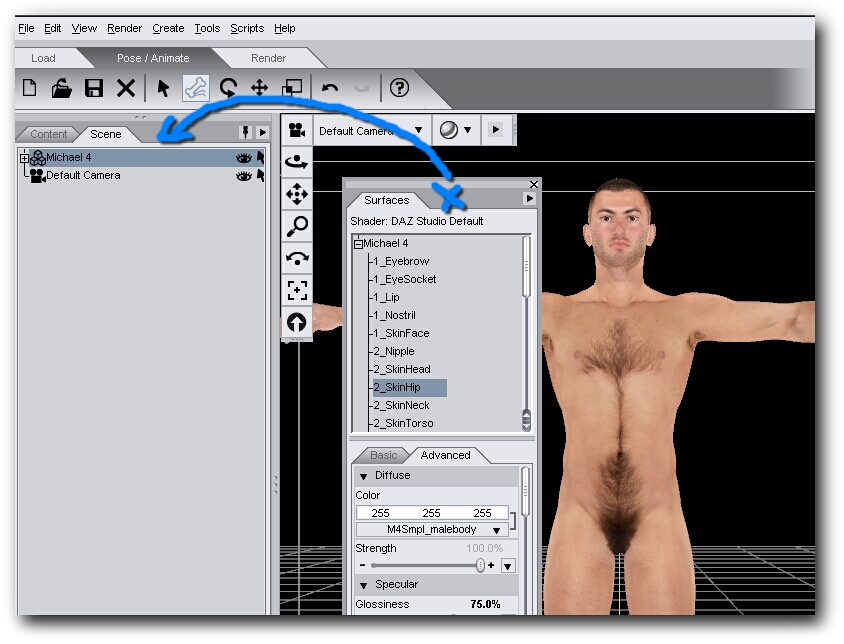The height and width of the screenshot is (644, 844).
Task: Open the Tools menu
Action: (x=207, y=28)
